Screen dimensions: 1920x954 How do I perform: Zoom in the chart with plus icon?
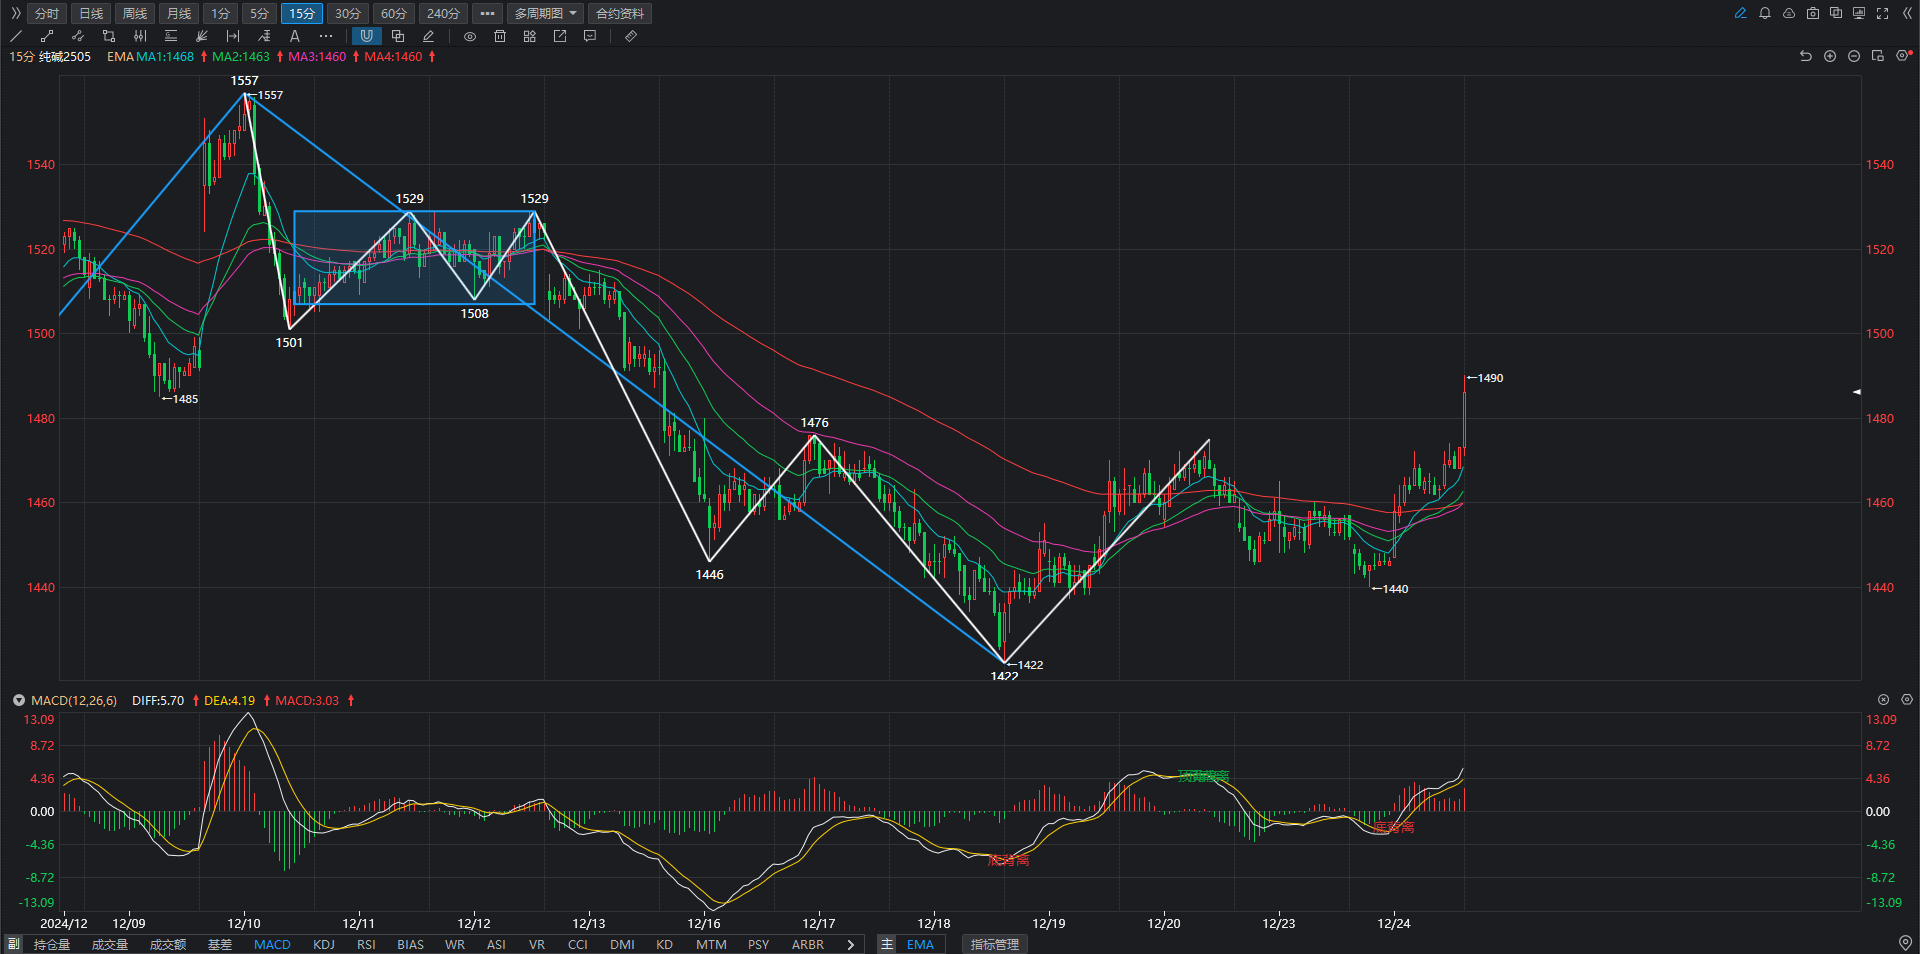click(x=1830, y=56)
